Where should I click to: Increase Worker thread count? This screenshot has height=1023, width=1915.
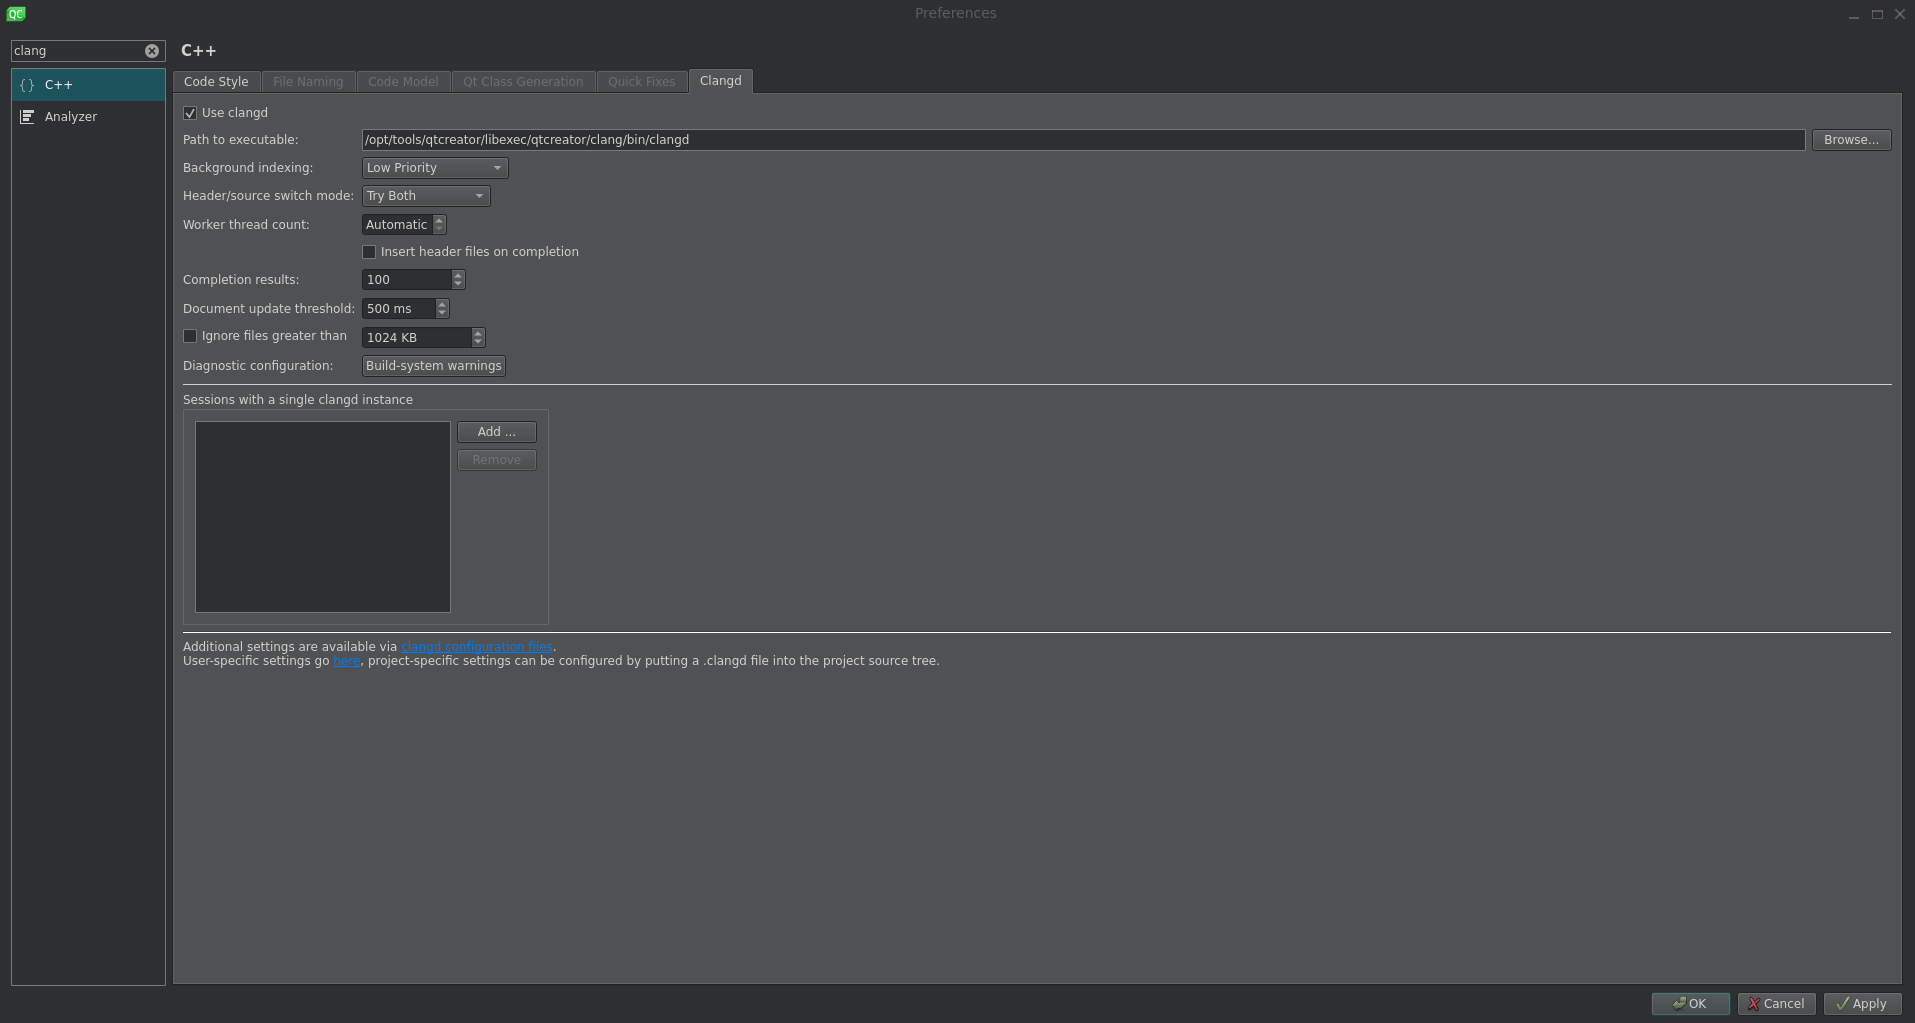439,220
